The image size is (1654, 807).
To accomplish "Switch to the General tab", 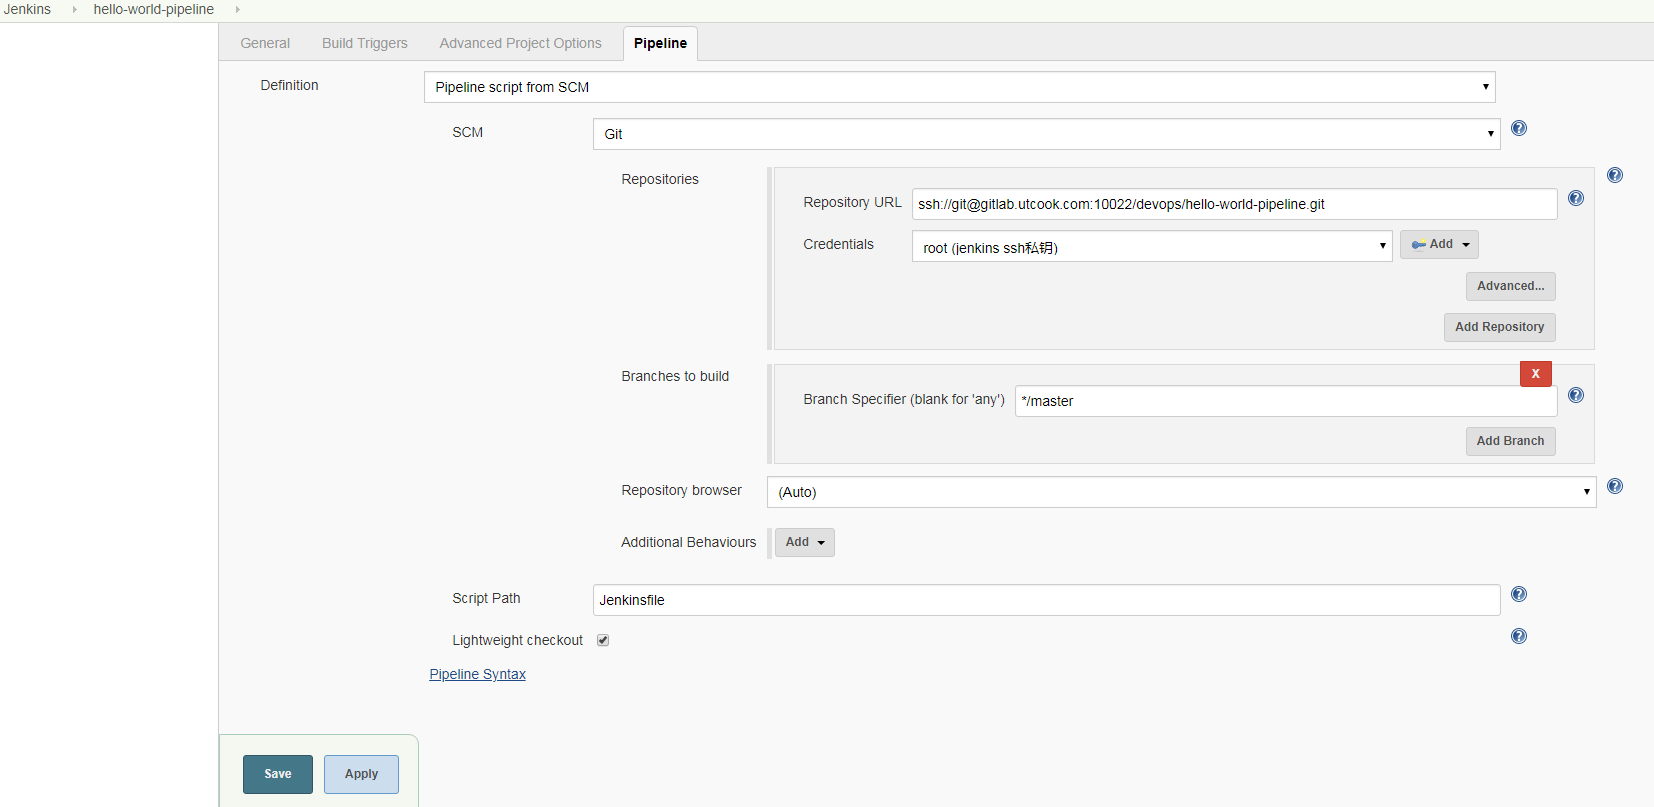I will coord(265,43).
